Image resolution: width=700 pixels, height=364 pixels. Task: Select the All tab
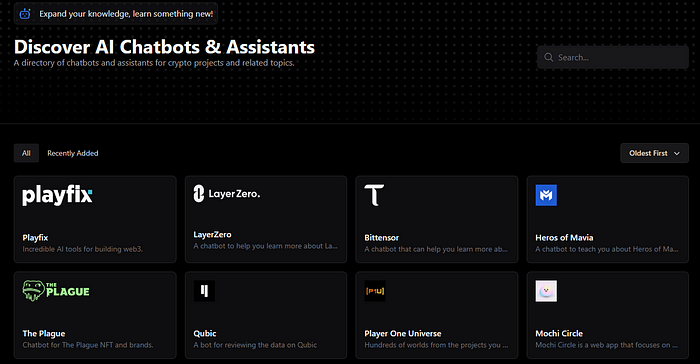26,153
